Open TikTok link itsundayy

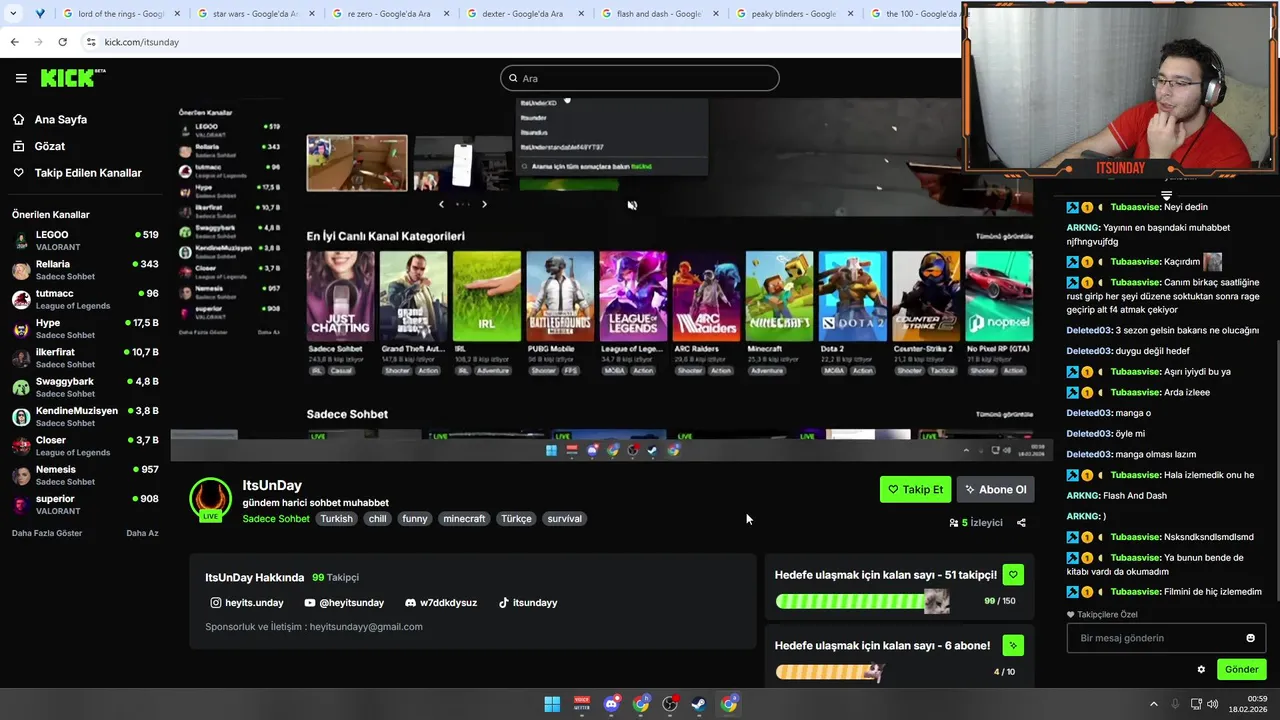click(x=528, y=603)
